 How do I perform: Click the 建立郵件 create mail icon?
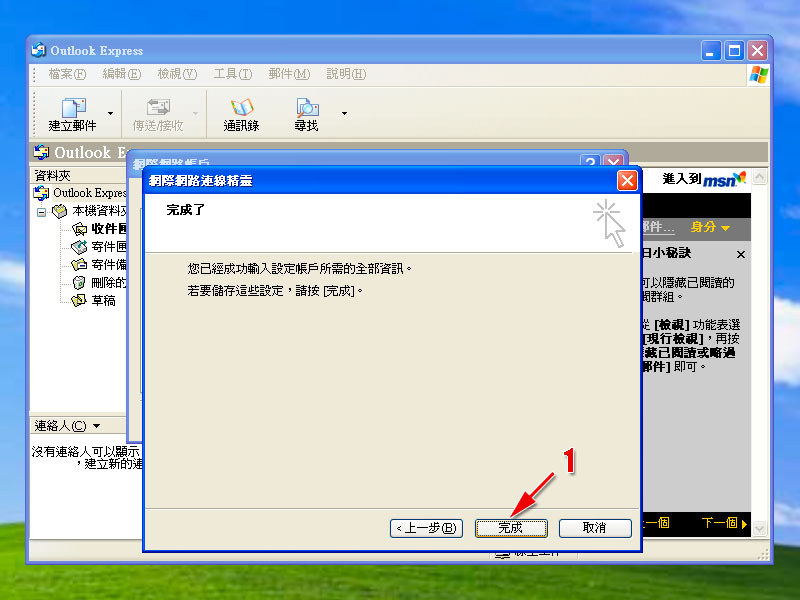72,115
